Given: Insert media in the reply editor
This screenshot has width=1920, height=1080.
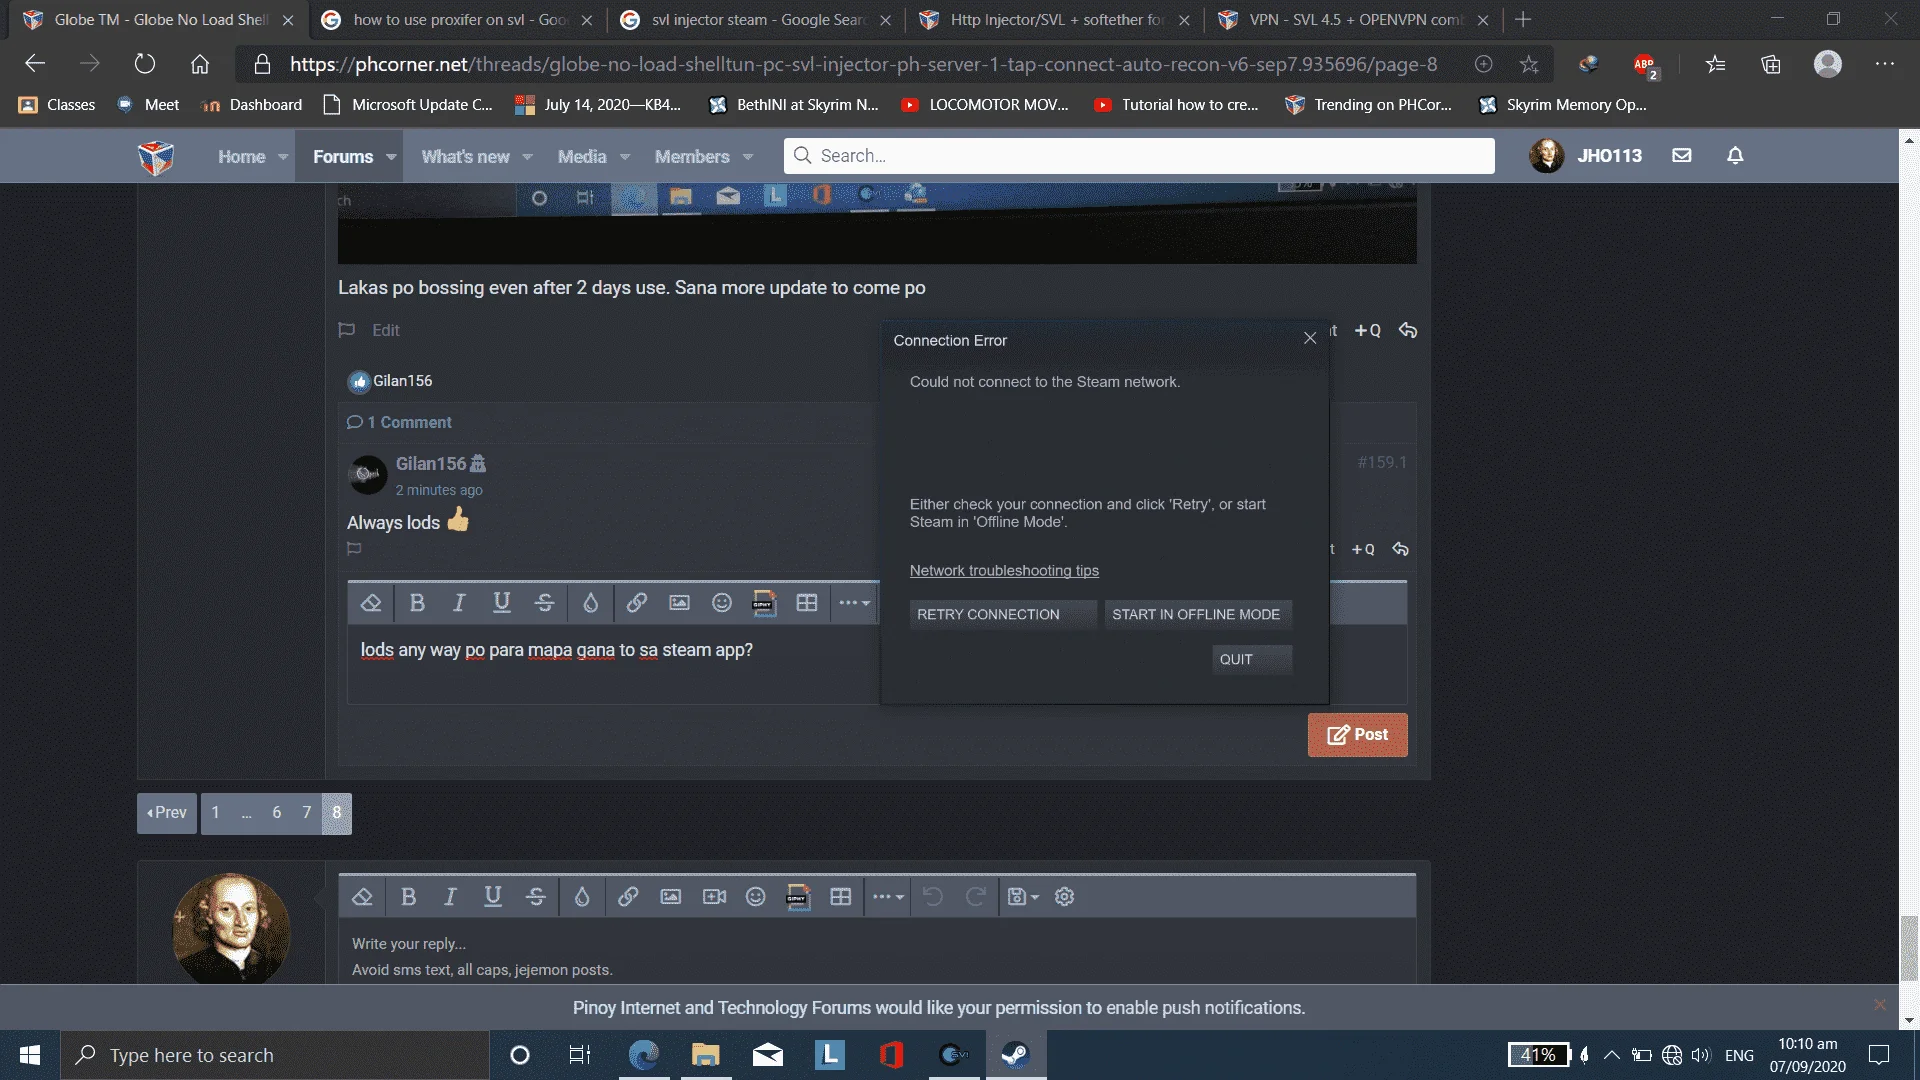Looking at the screenshot, I should [x=714, y=897].
